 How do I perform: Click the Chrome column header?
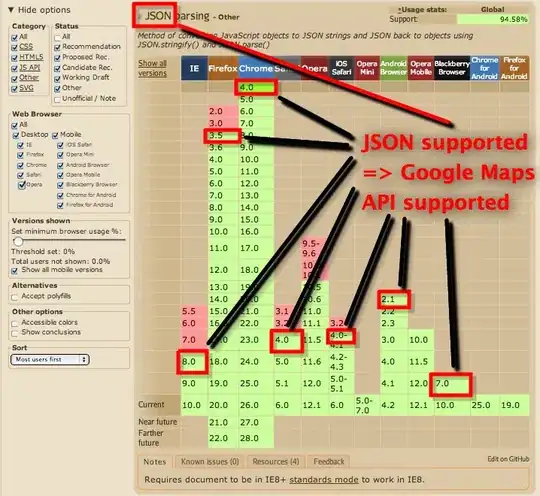point(256,68)
